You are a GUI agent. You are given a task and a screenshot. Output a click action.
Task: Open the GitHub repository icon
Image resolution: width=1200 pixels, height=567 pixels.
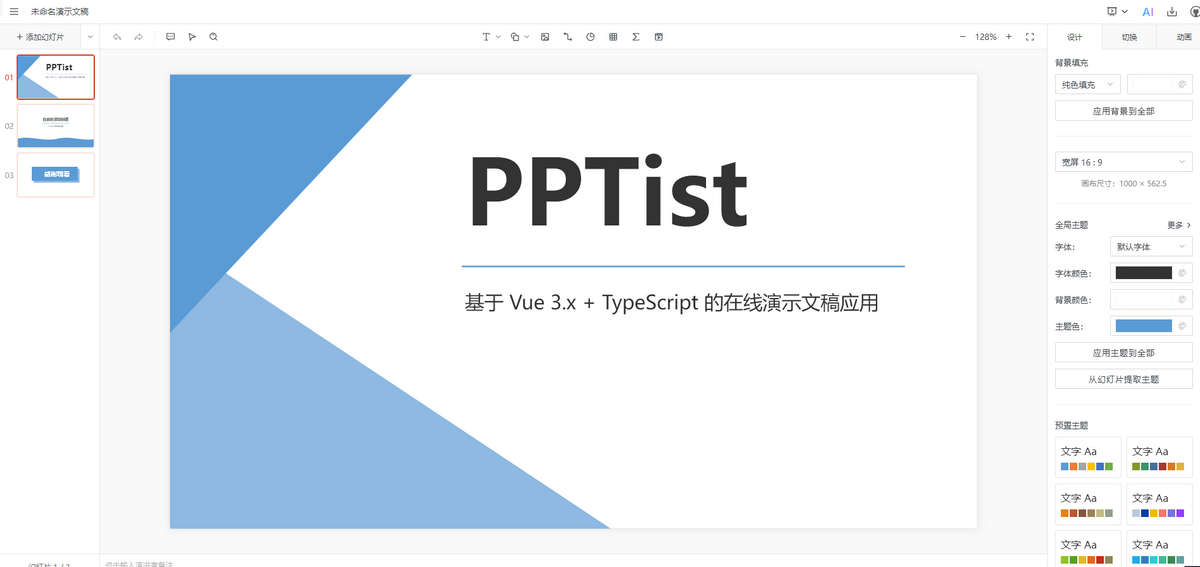point(1194,11)
